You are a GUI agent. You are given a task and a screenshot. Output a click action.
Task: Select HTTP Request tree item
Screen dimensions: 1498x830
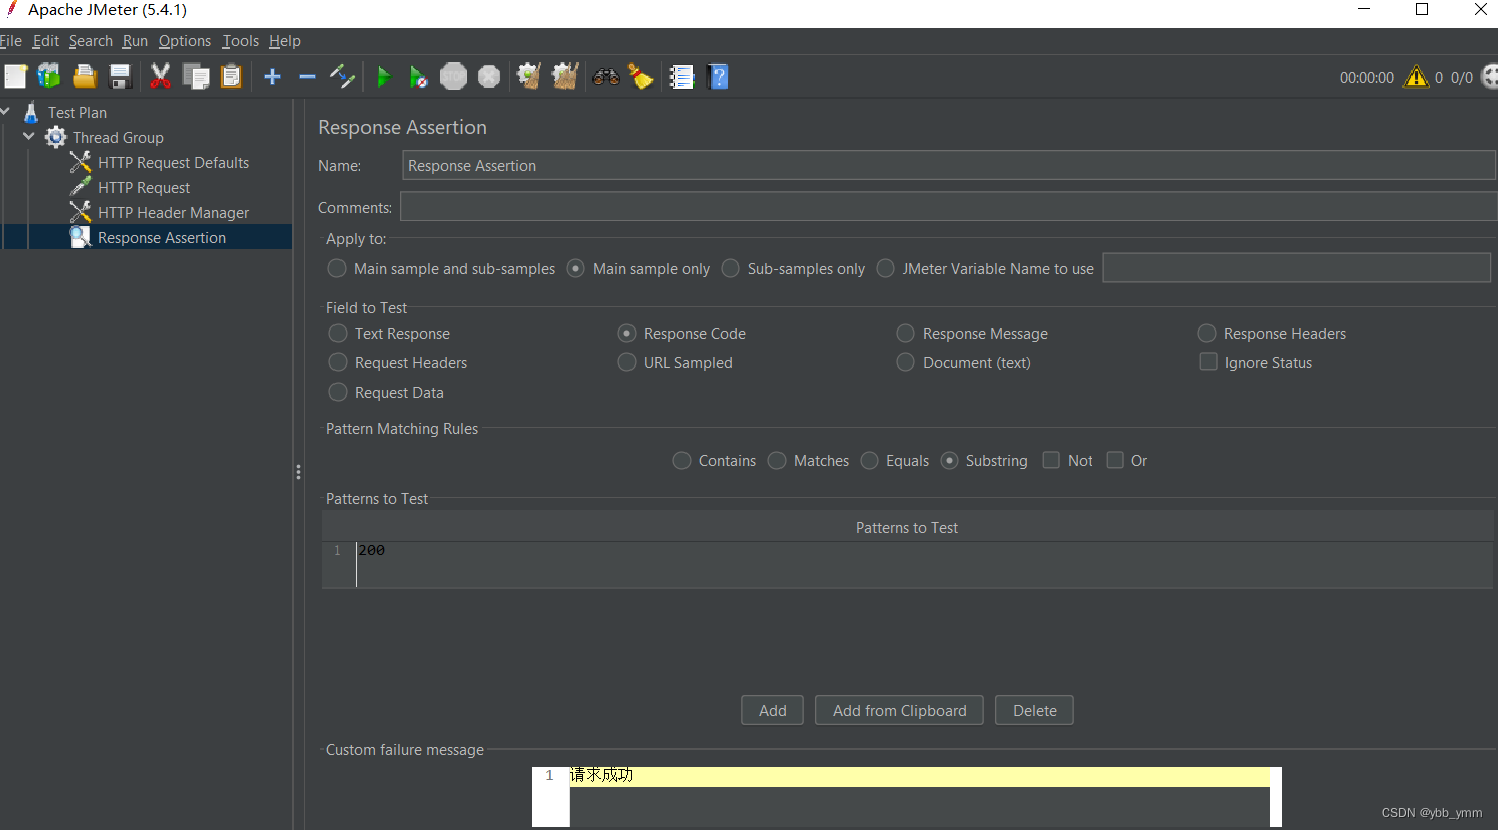tap(144, 187)
